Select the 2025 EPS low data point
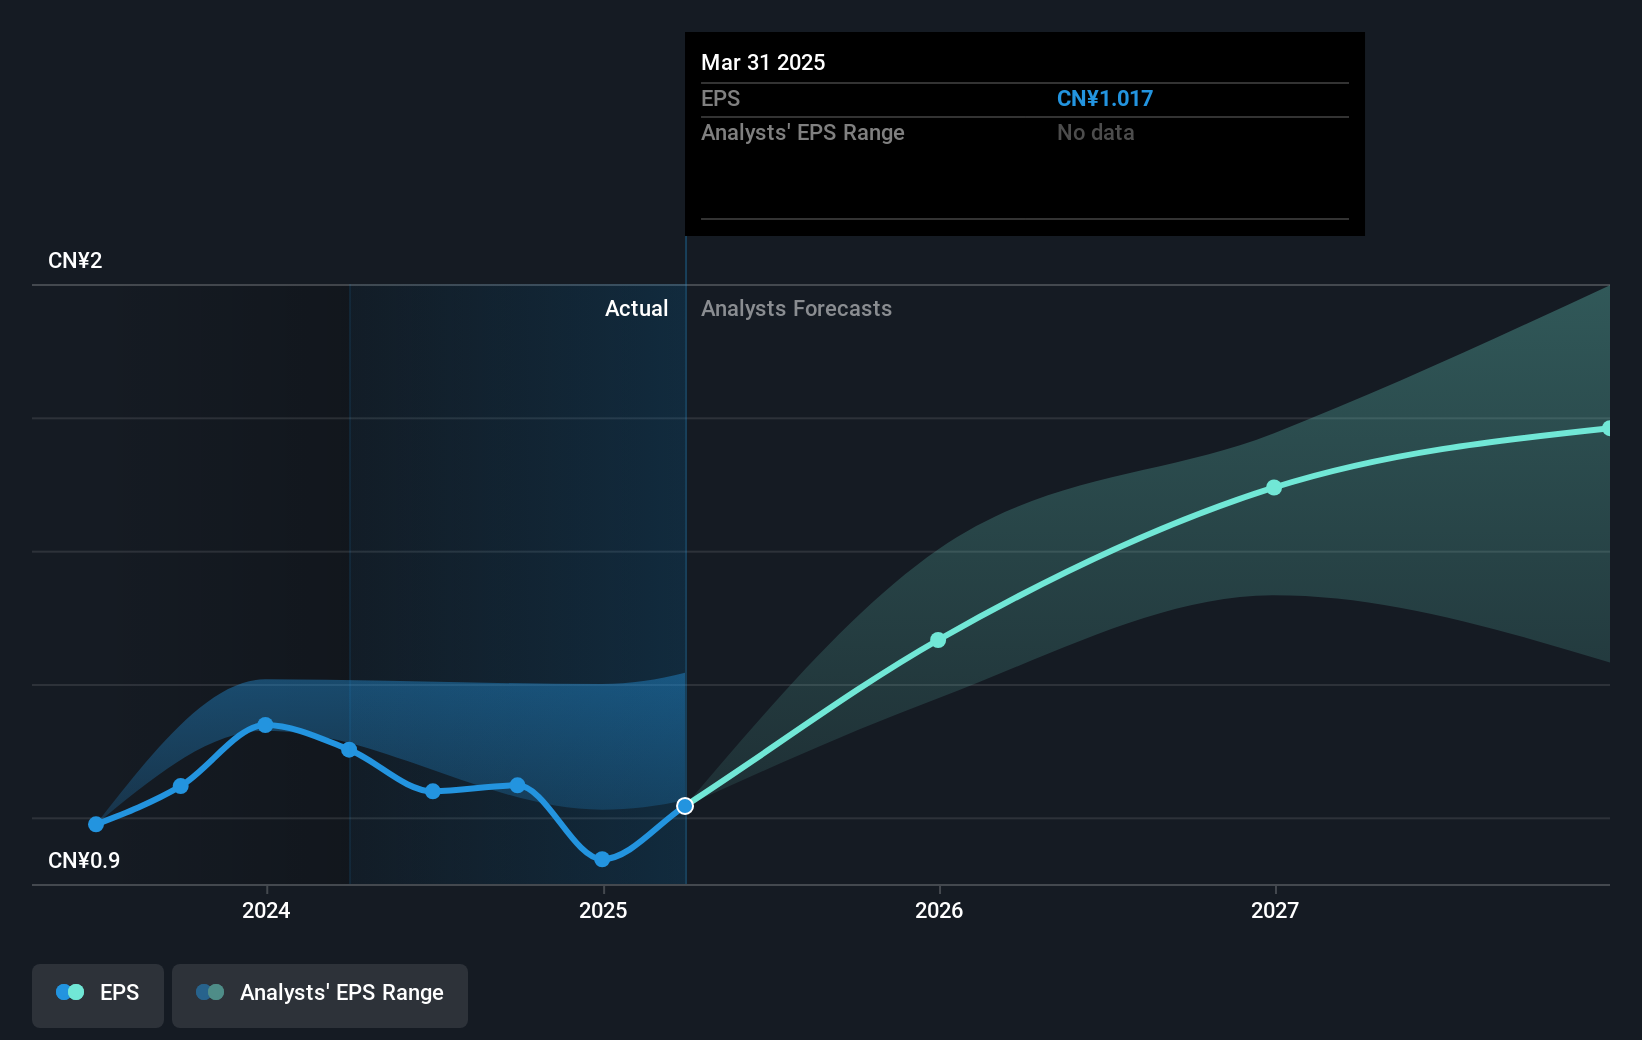Screen dimensions: 1642x1040 click(x=602, y=859)
